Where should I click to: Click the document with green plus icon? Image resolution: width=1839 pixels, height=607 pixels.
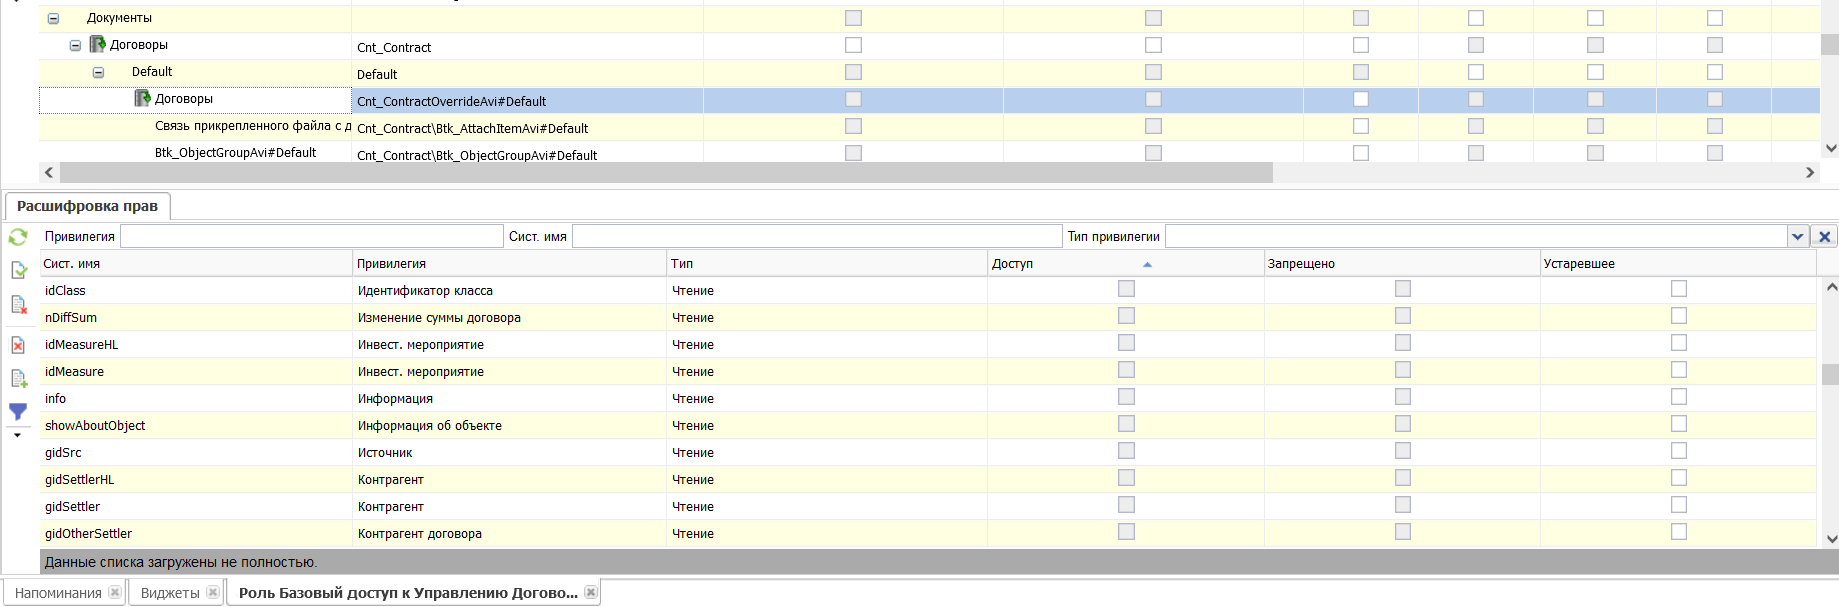(x=18, y=378)
